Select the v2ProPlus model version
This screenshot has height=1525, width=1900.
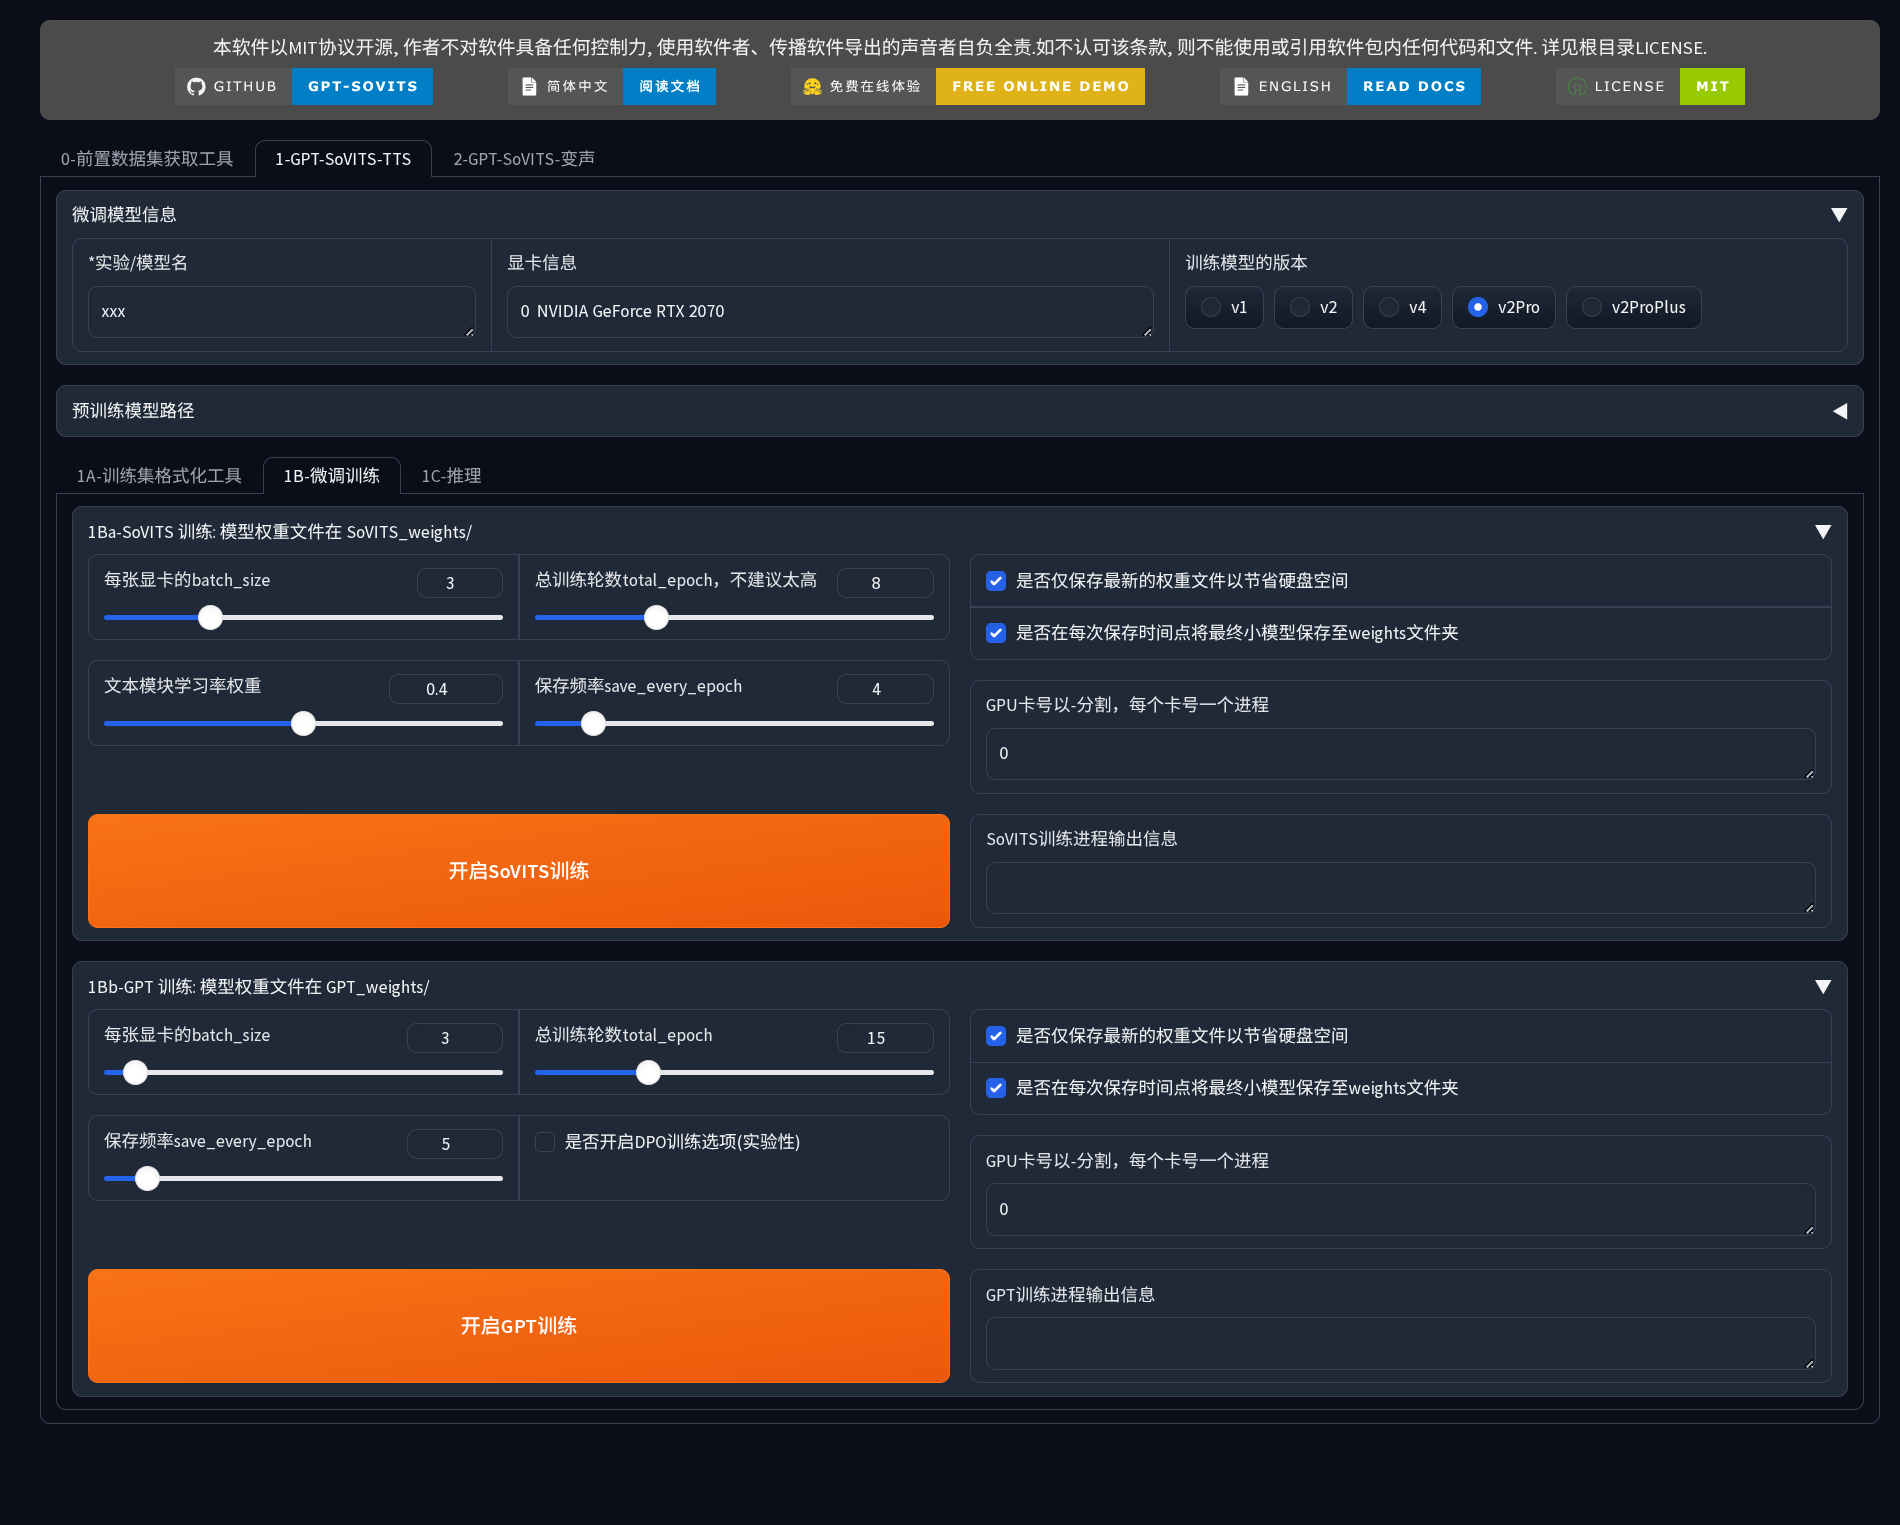coord(1592,308)
